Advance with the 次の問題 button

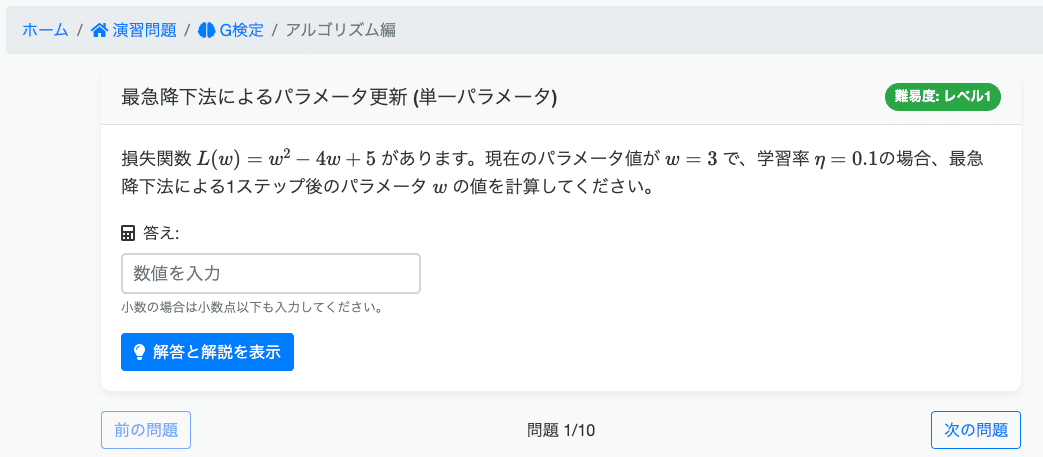[x=976, y=430]
